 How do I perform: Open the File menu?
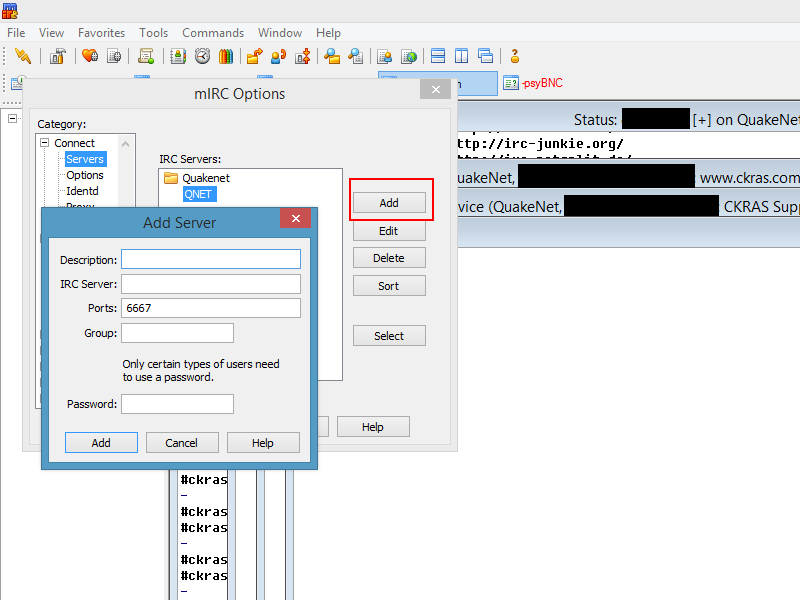pos(16,33)
